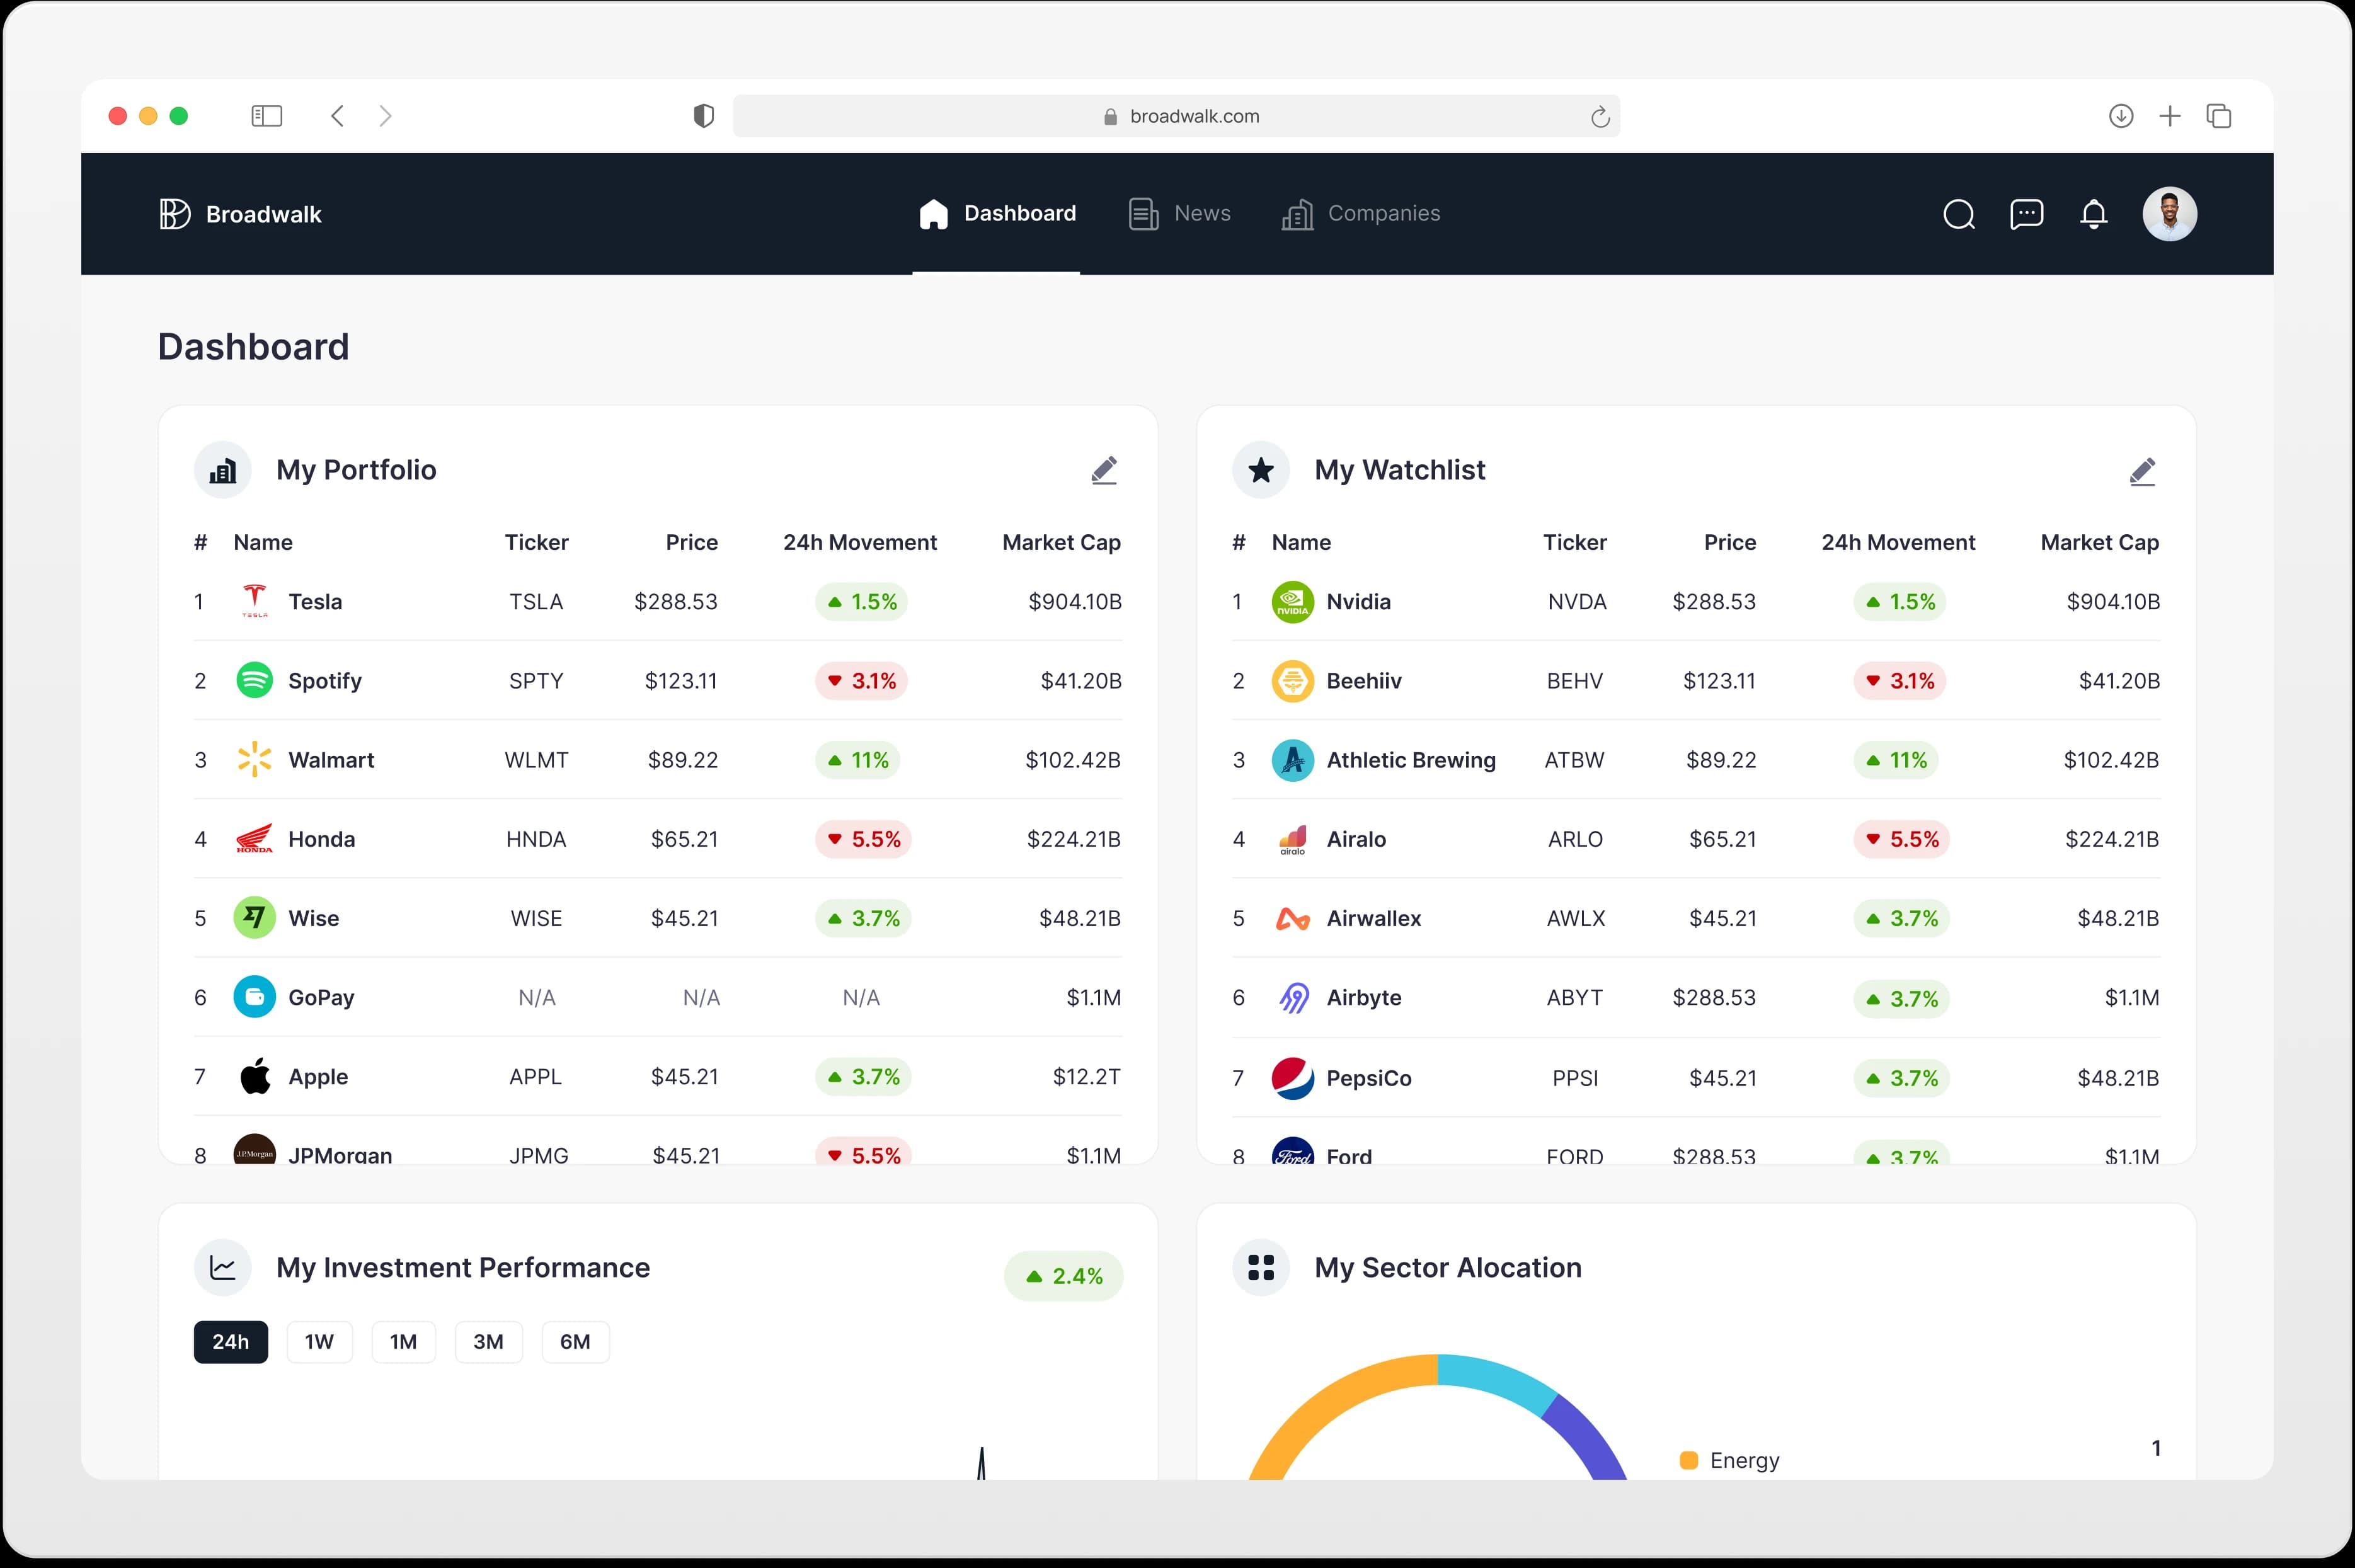Select the 24h time range
The image size is (2355, 1568).
click(x=231, y=1342)
